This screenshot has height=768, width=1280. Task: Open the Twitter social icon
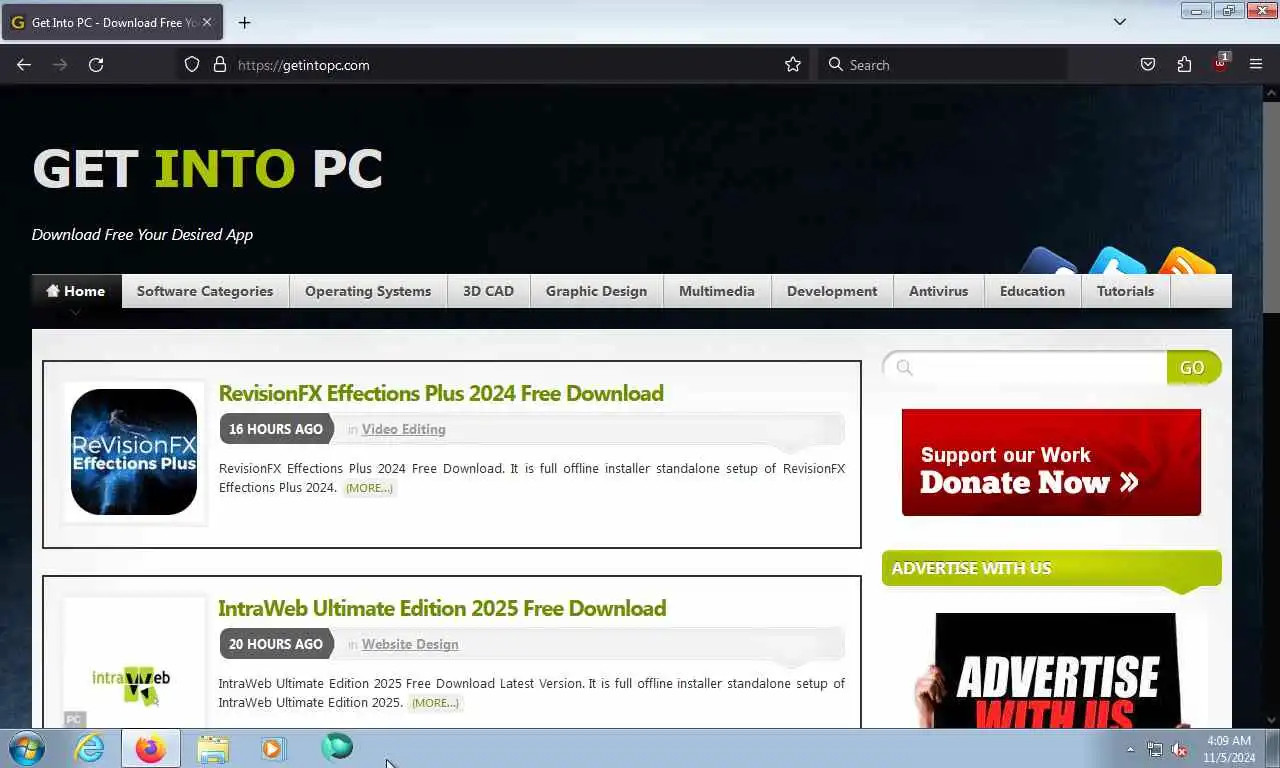[x=1116, y=261]
